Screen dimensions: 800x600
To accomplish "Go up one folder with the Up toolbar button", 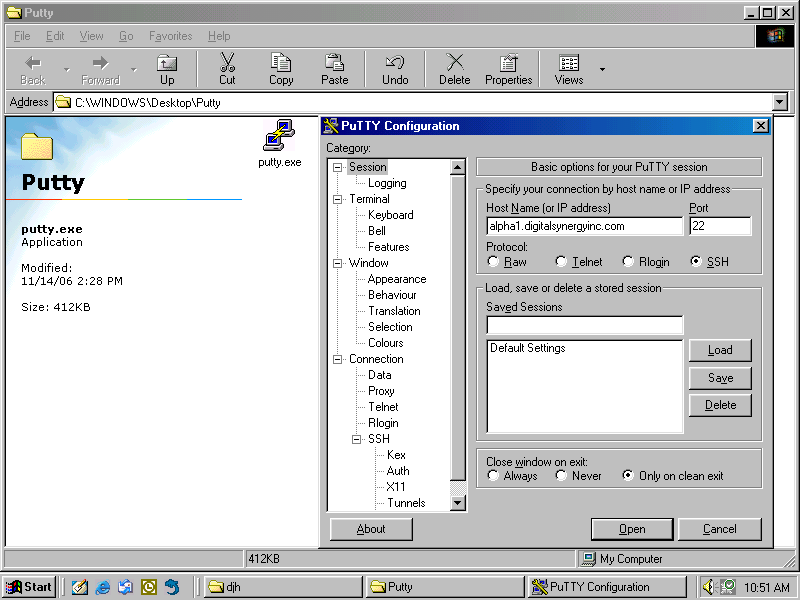I will (x=167, y=69).
